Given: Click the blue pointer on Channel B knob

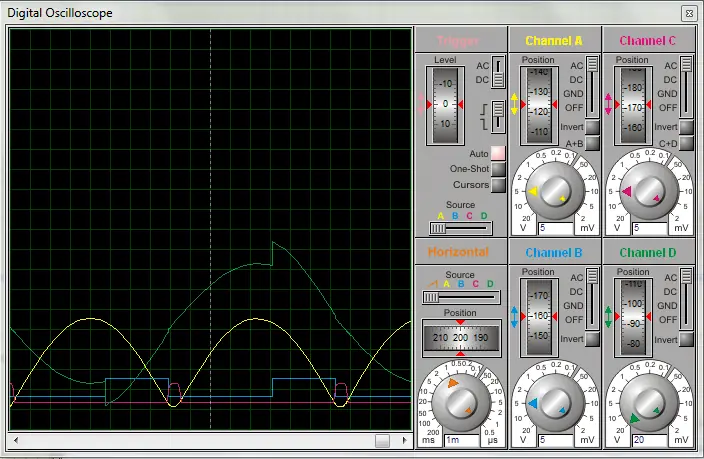Looking at the screenshot, I should tap(532, 403).
